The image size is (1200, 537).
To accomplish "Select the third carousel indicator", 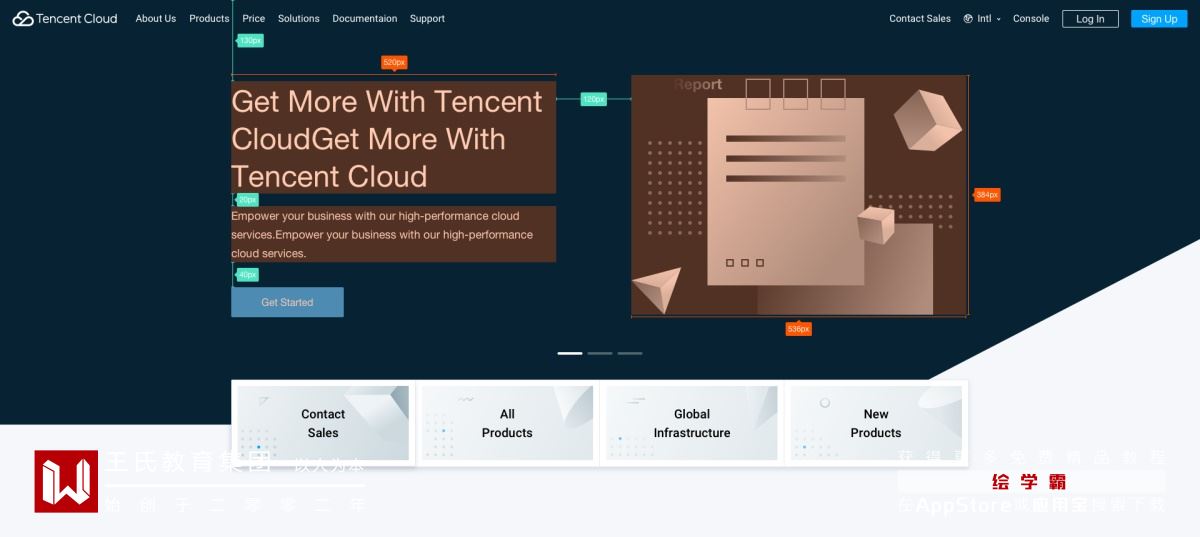I will pyautogui.click(x=630, y=353).
